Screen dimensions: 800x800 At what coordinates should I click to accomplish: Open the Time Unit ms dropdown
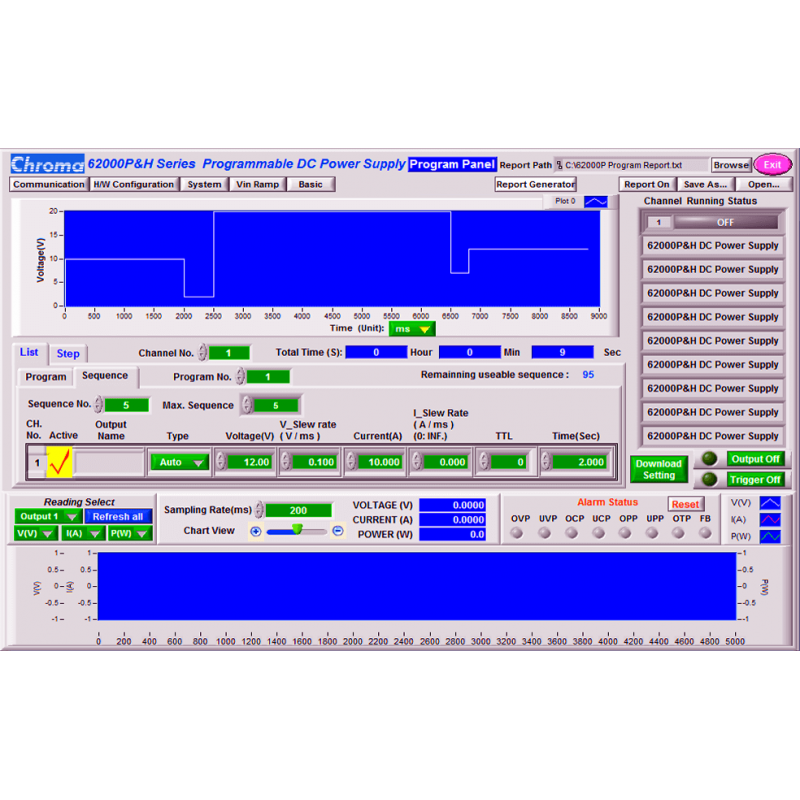tap(412, 329)
